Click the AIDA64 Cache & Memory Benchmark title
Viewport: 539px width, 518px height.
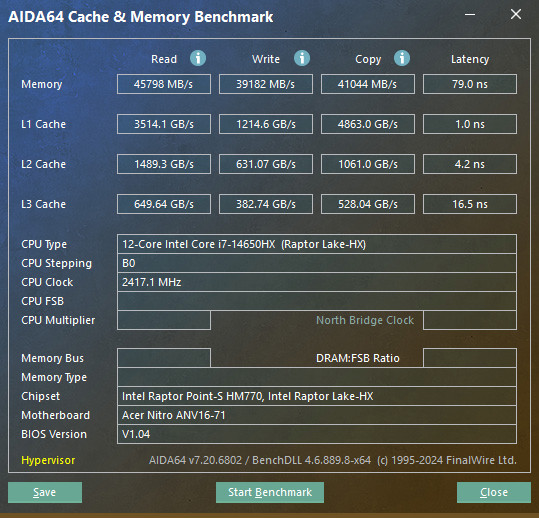point(141,17)
